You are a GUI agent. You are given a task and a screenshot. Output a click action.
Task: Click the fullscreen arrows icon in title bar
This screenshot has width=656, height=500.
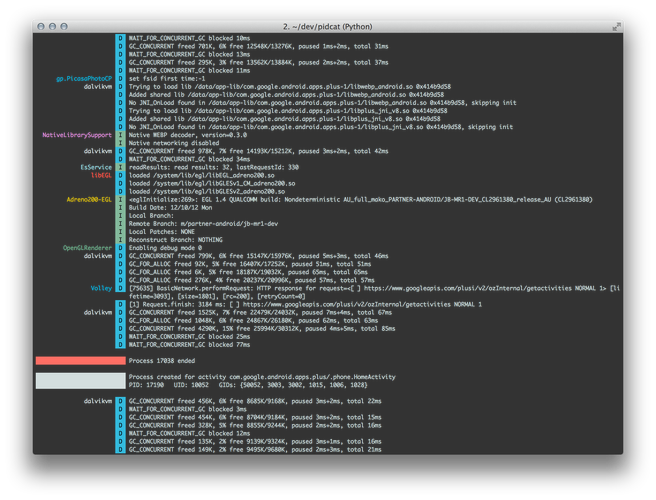tap(616, 27)
